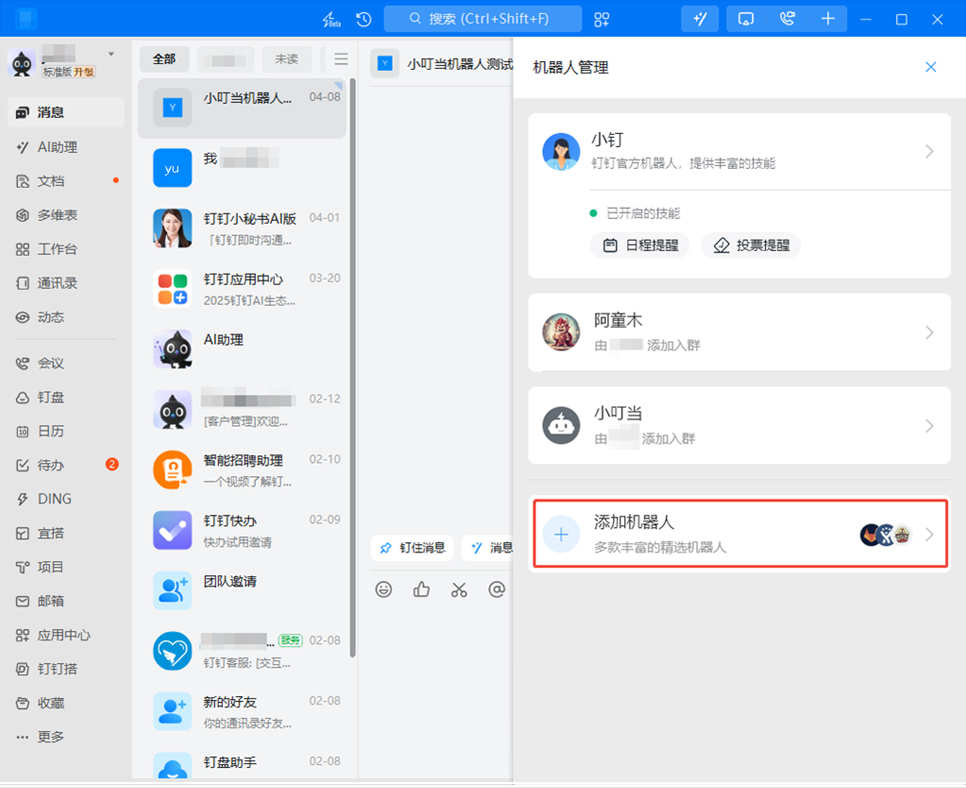Insert an emoji with the smiley icon
966x788 pixels.
click(x=384, y=590)
